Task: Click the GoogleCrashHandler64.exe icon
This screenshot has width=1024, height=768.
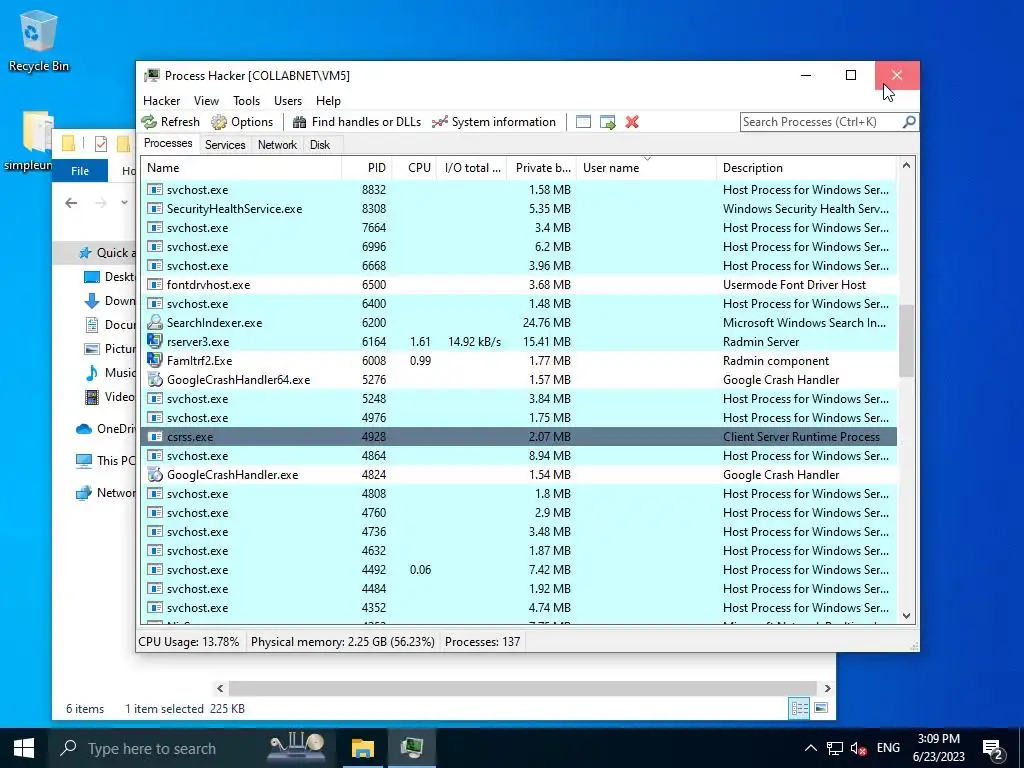Action: [155, 379]
